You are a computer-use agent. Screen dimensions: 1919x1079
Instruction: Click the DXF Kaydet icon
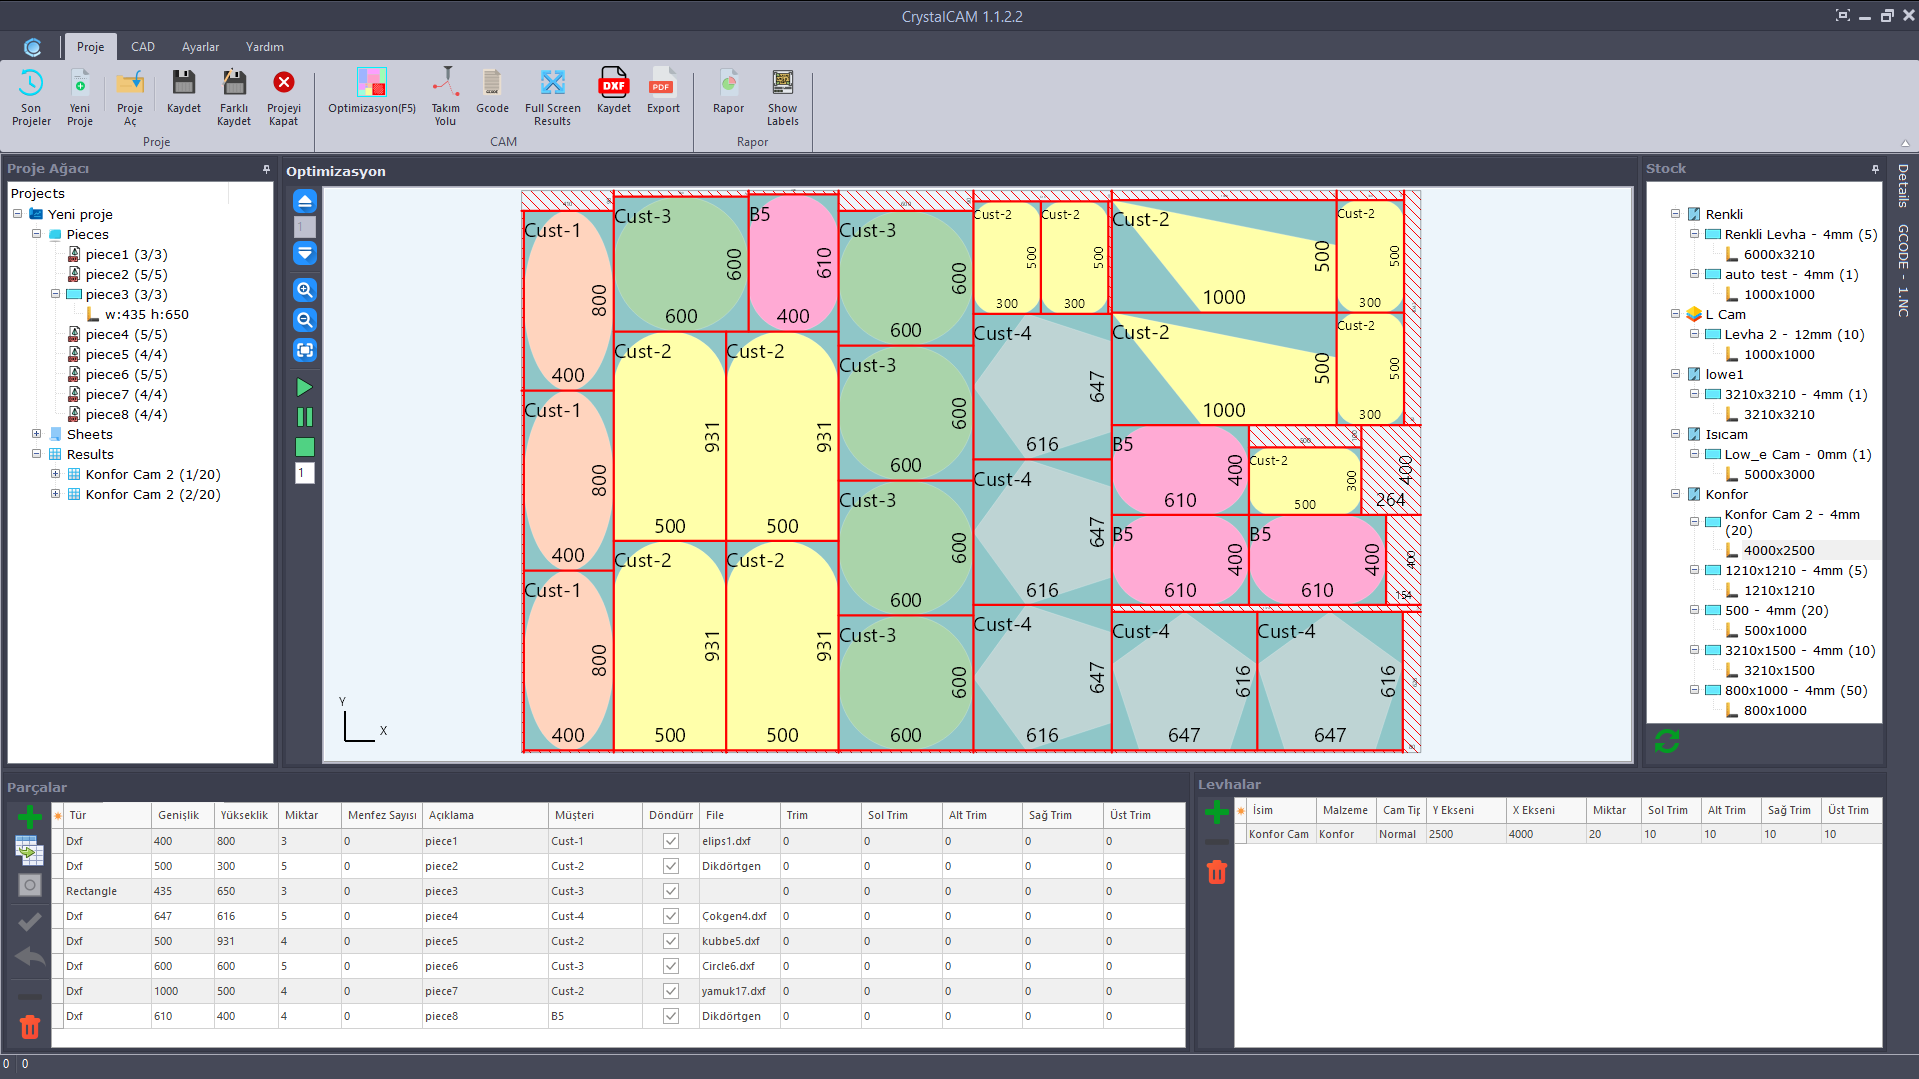click(x=613, y=92)
